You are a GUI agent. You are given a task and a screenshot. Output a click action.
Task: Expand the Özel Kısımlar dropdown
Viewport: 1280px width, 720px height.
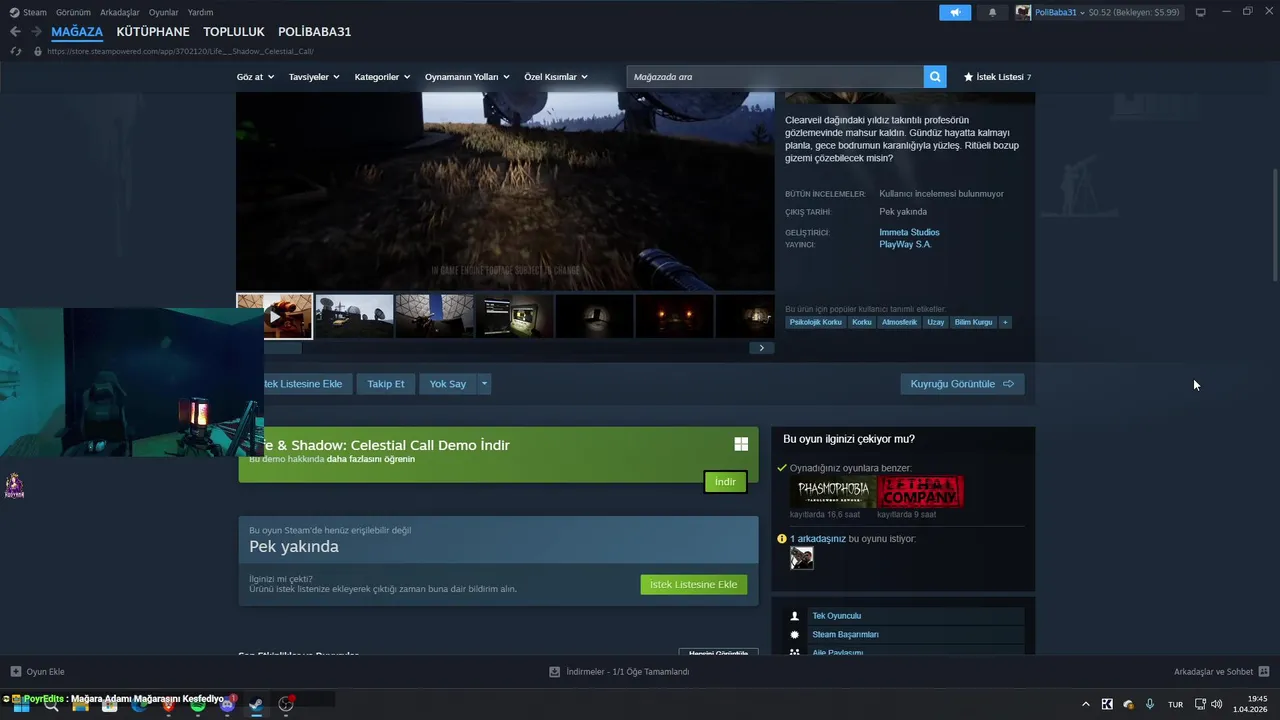tap(556, 77)
